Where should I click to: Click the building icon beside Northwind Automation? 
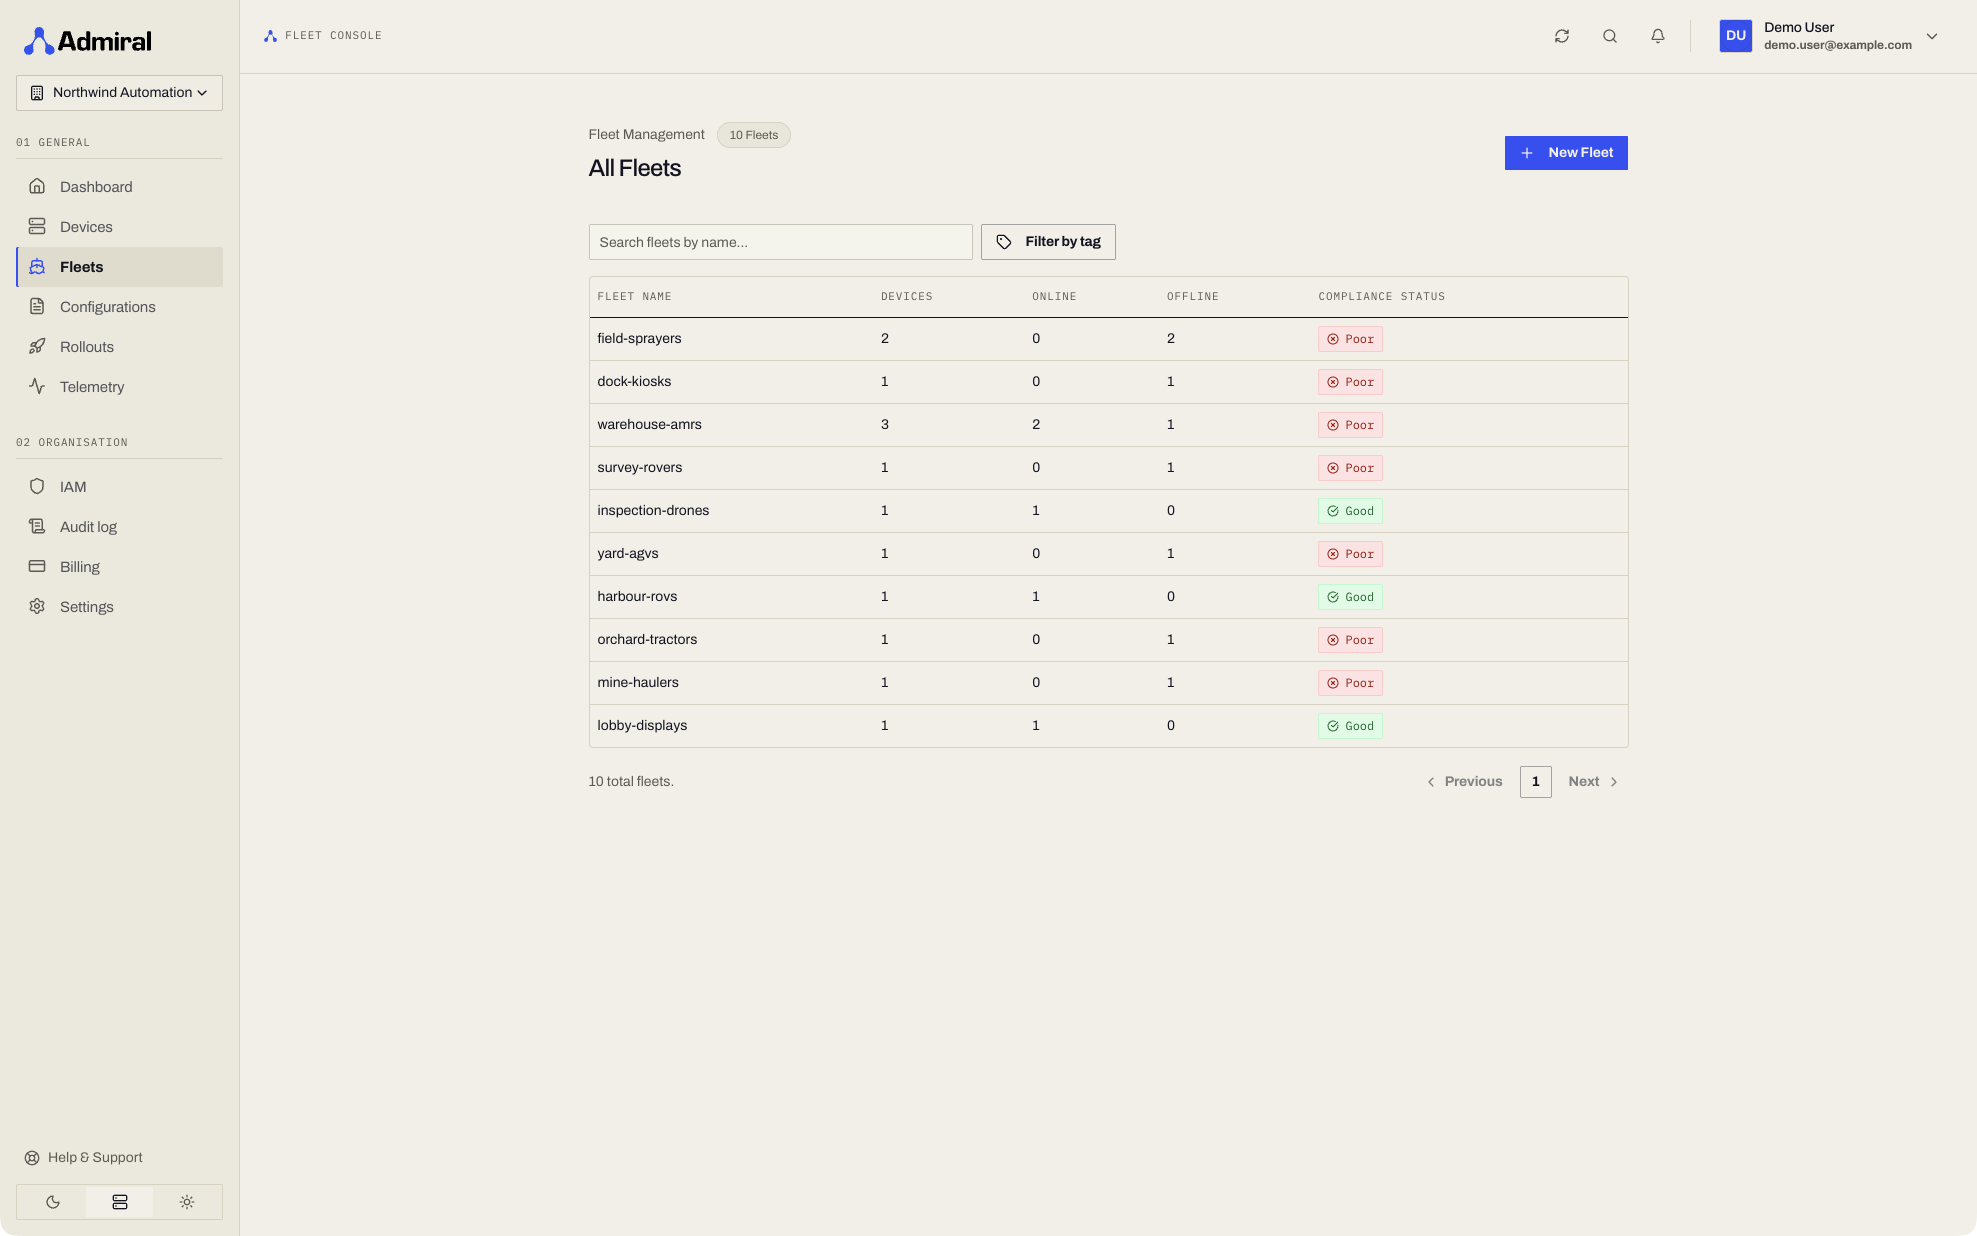pyautogui.click(x=37, y=93)
